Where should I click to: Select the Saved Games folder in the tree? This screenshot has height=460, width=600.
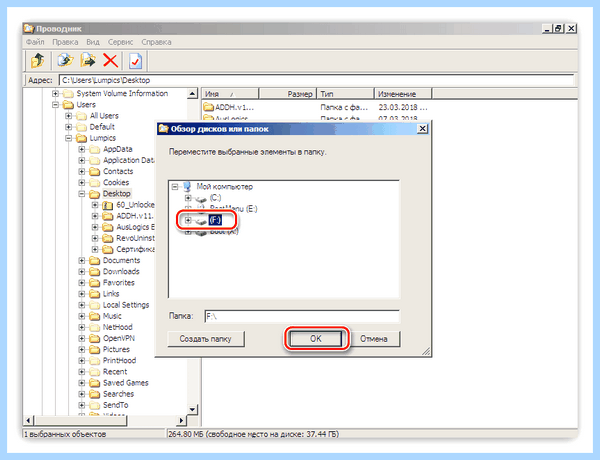126,383
